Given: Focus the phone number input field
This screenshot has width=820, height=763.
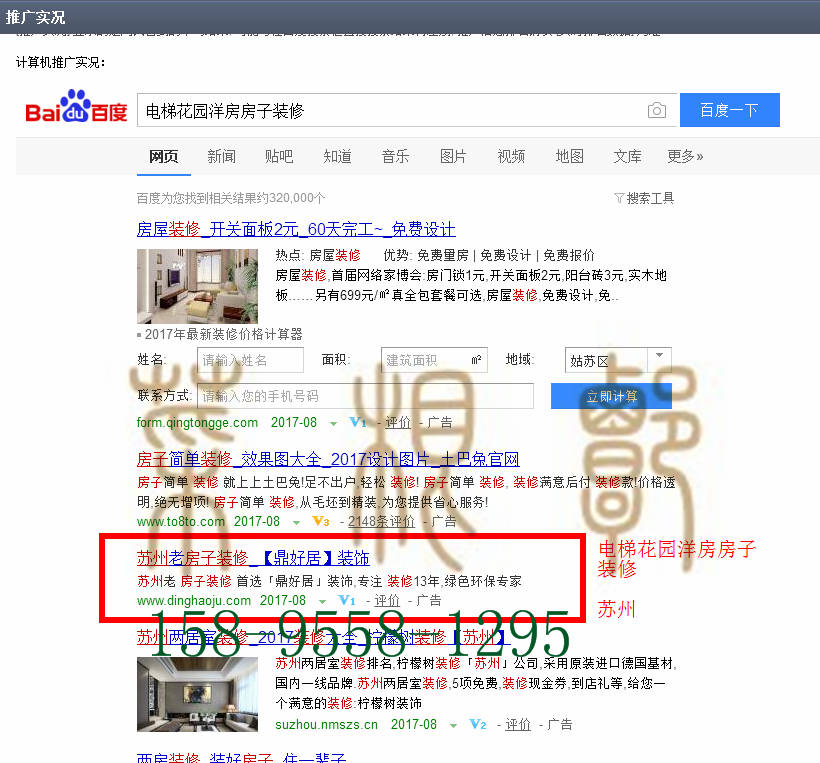Looking at the screenshot, I should coord(366,396).
